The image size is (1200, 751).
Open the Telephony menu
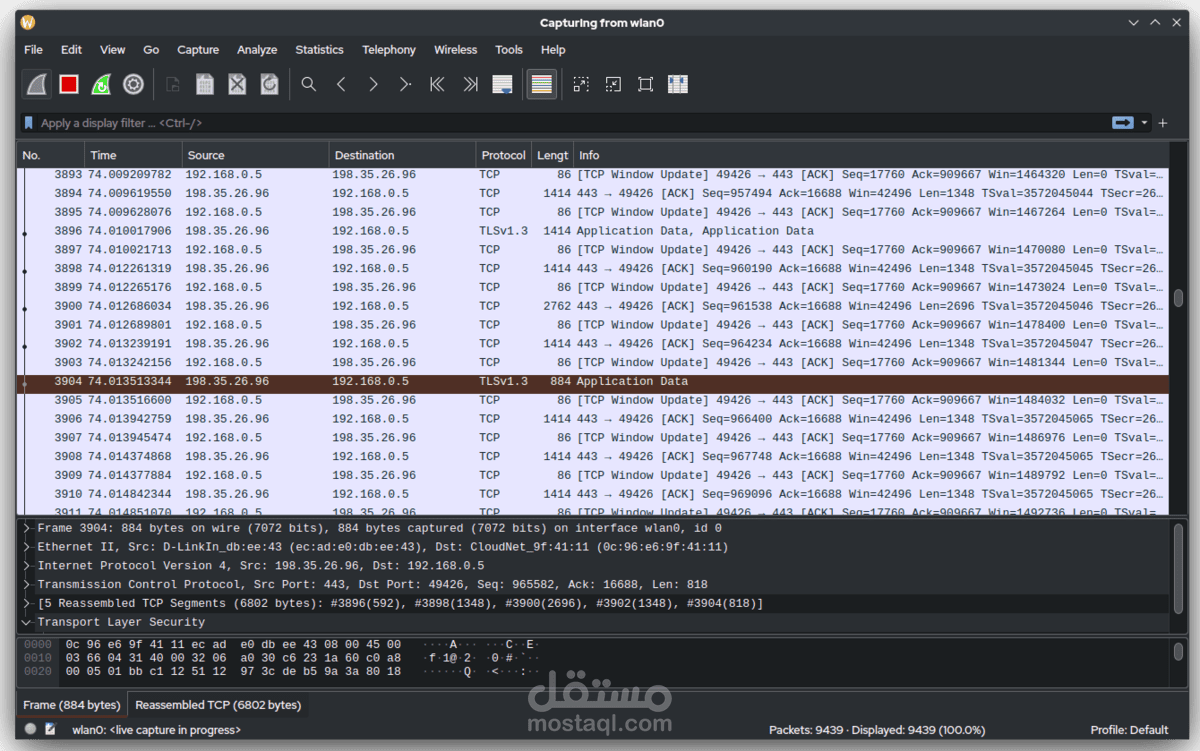click(389, 50)
